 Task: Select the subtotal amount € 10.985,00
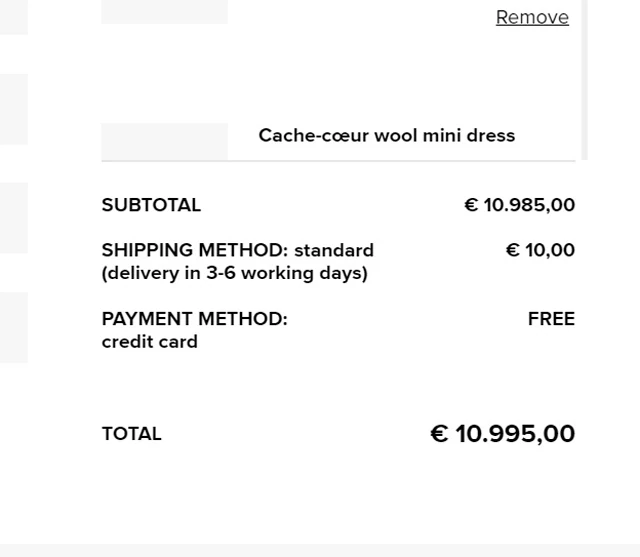click(519, 205)
